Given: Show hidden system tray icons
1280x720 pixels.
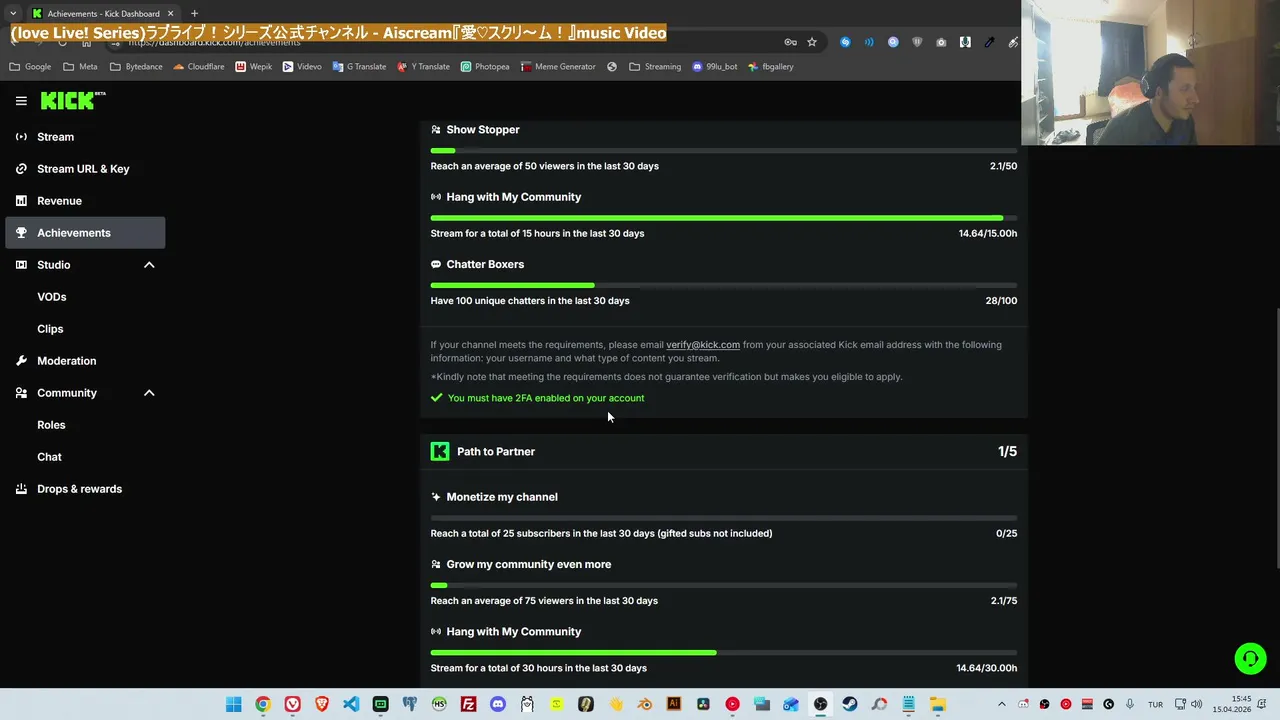Looking at the screenshot, I should coord(1002,704).
